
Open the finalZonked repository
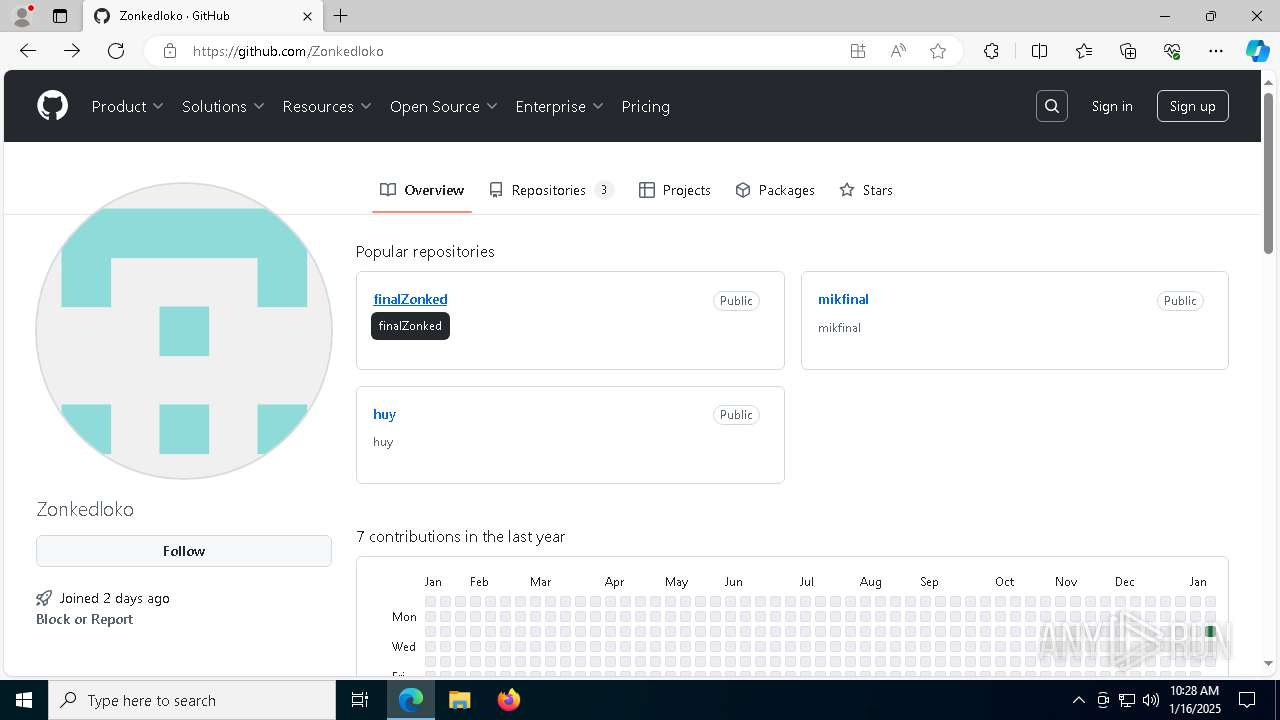click(410, 299)
